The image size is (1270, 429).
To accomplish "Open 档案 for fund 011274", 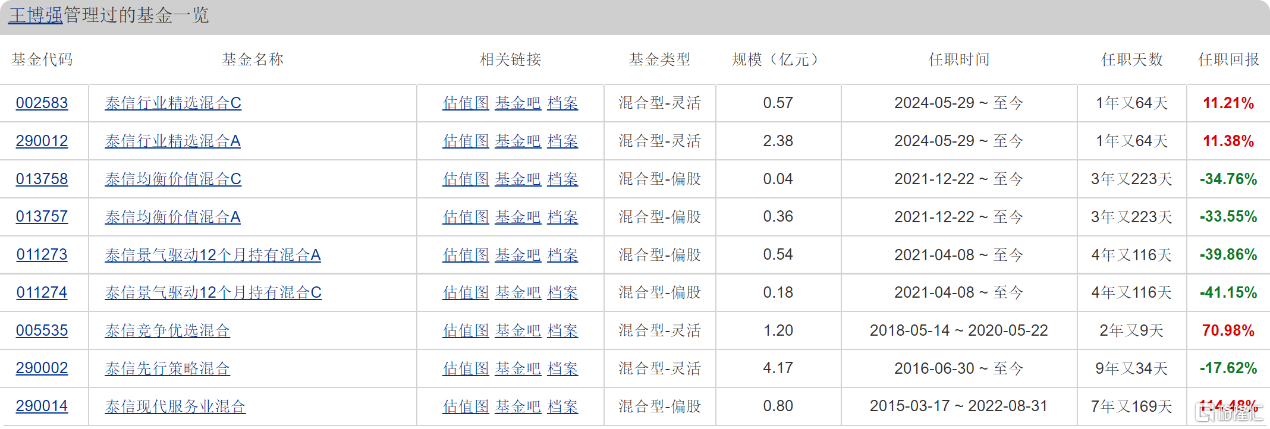I will coord(563,293).
